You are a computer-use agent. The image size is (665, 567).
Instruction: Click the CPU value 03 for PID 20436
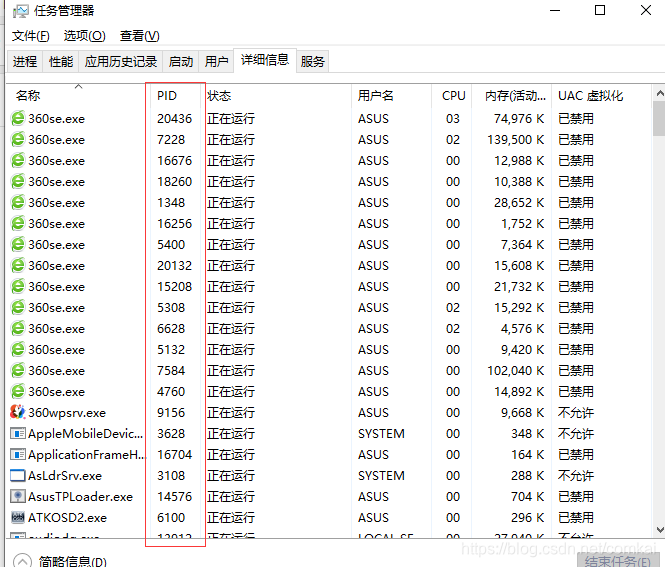tap(453, 118)
